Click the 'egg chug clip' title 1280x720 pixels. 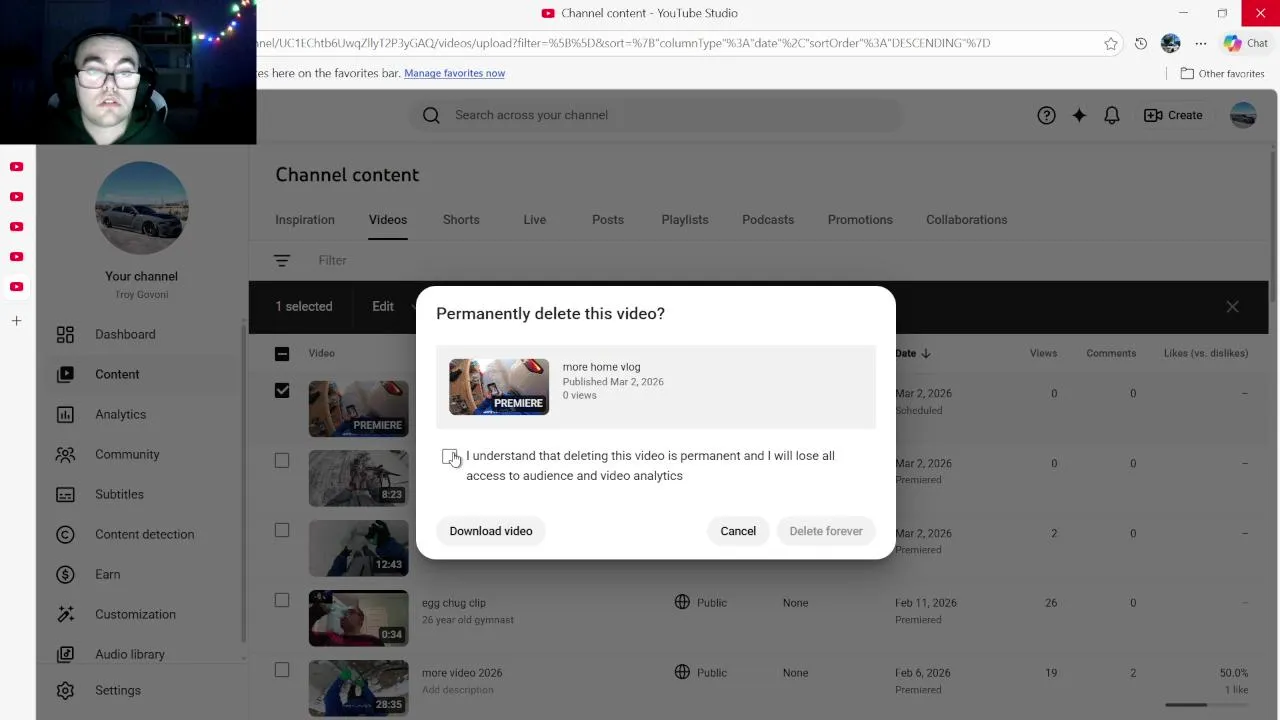pos(454,603)
